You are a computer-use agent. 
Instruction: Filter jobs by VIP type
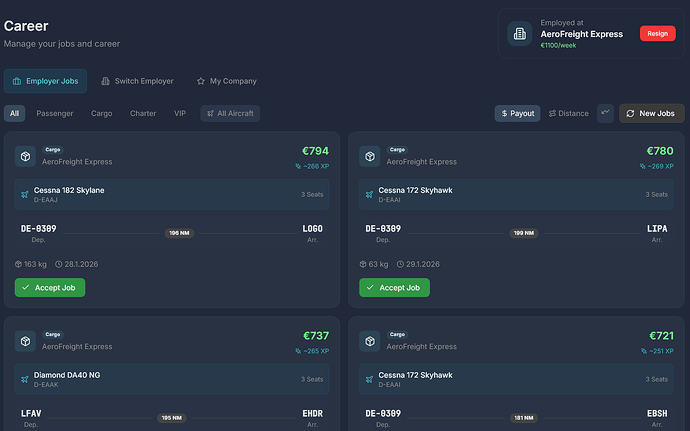point(180,113)
